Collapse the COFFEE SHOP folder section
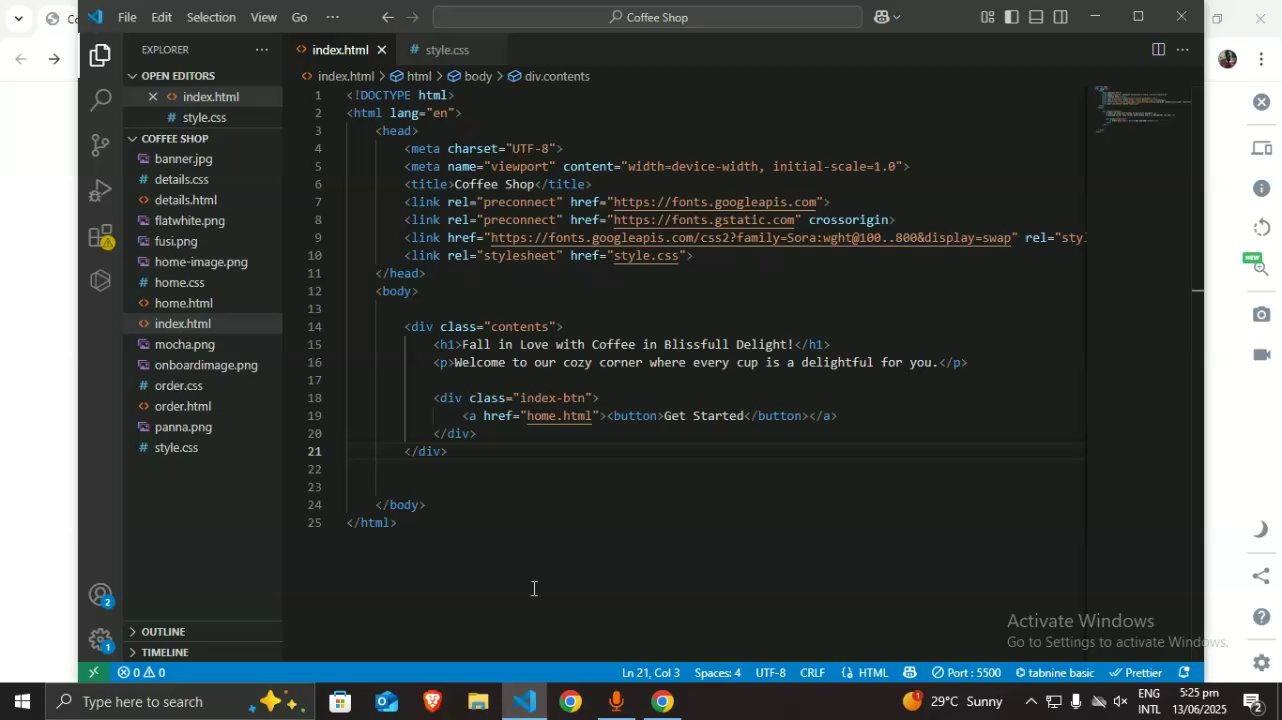This screenshot has width=1282, height=720. click(x=175, y=138)
